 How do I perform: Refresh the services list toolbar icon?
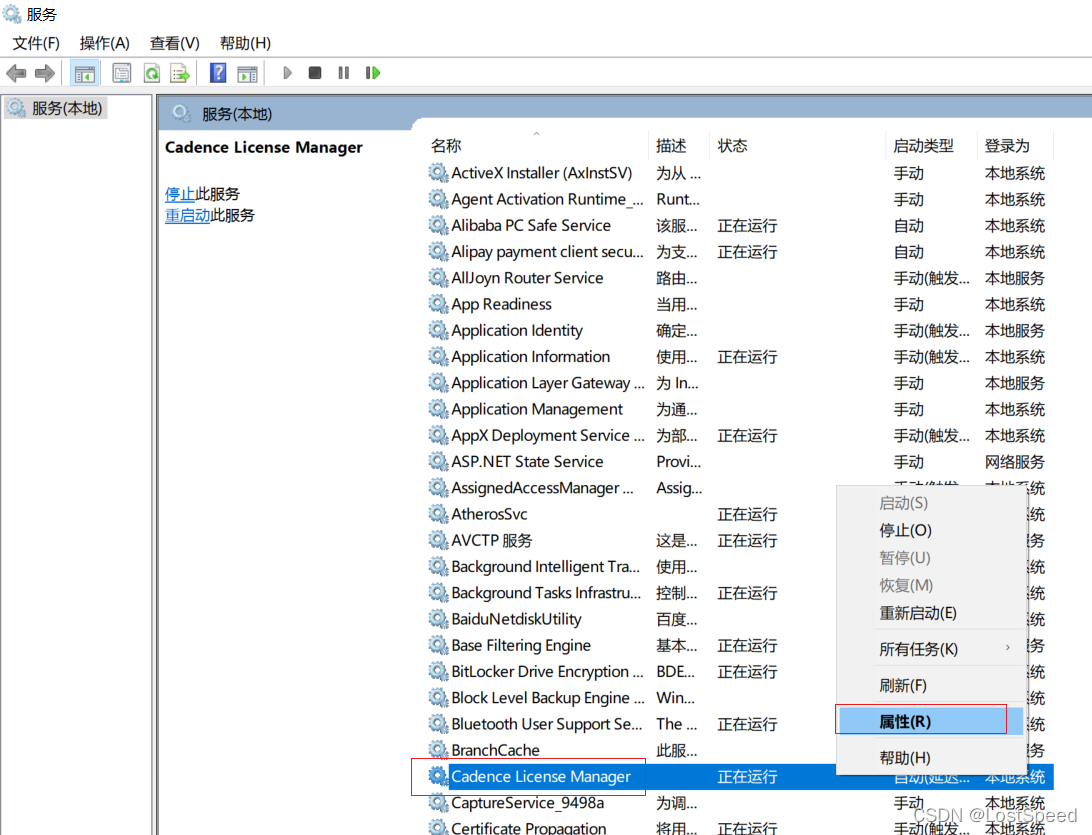[x=151, y=72]
